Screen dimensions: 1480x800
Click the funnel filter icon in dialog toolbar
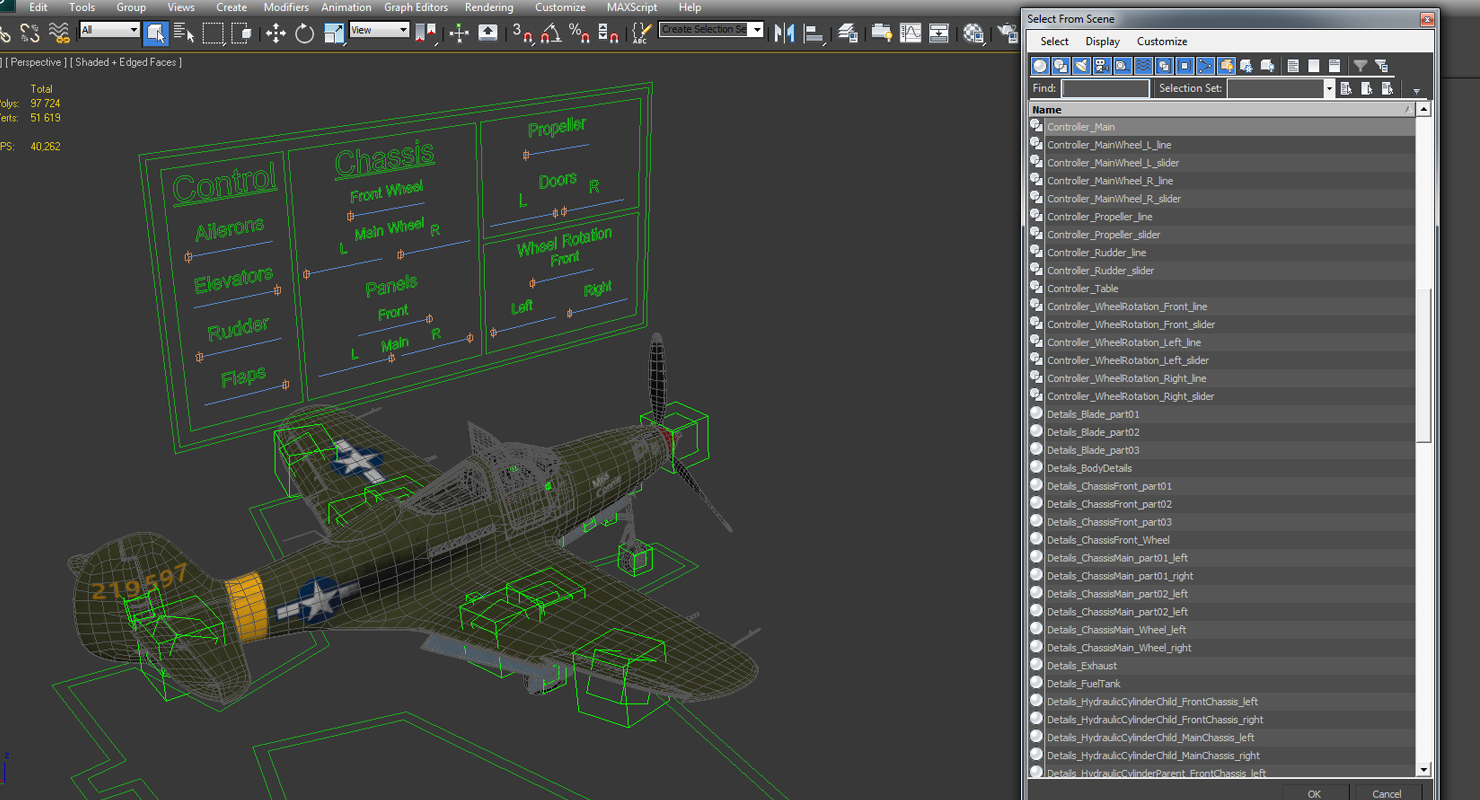(x=1360, y=66)
